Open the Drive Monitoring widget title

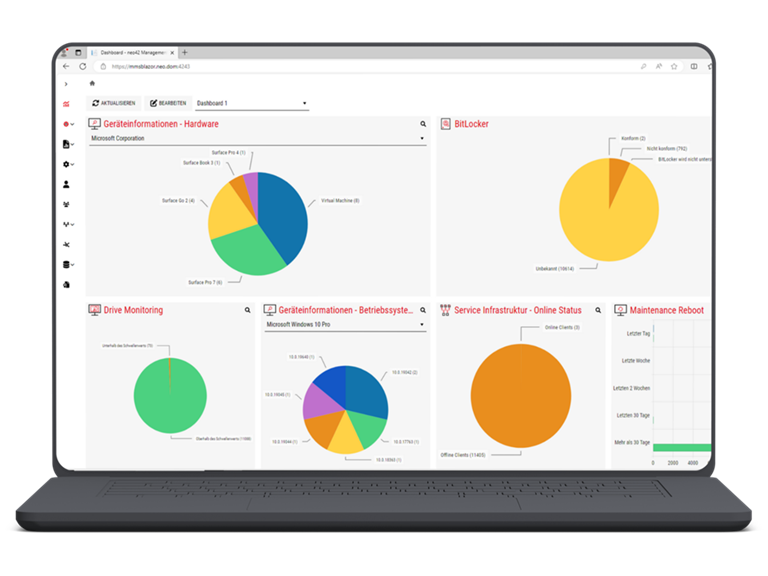coord(133,310)
